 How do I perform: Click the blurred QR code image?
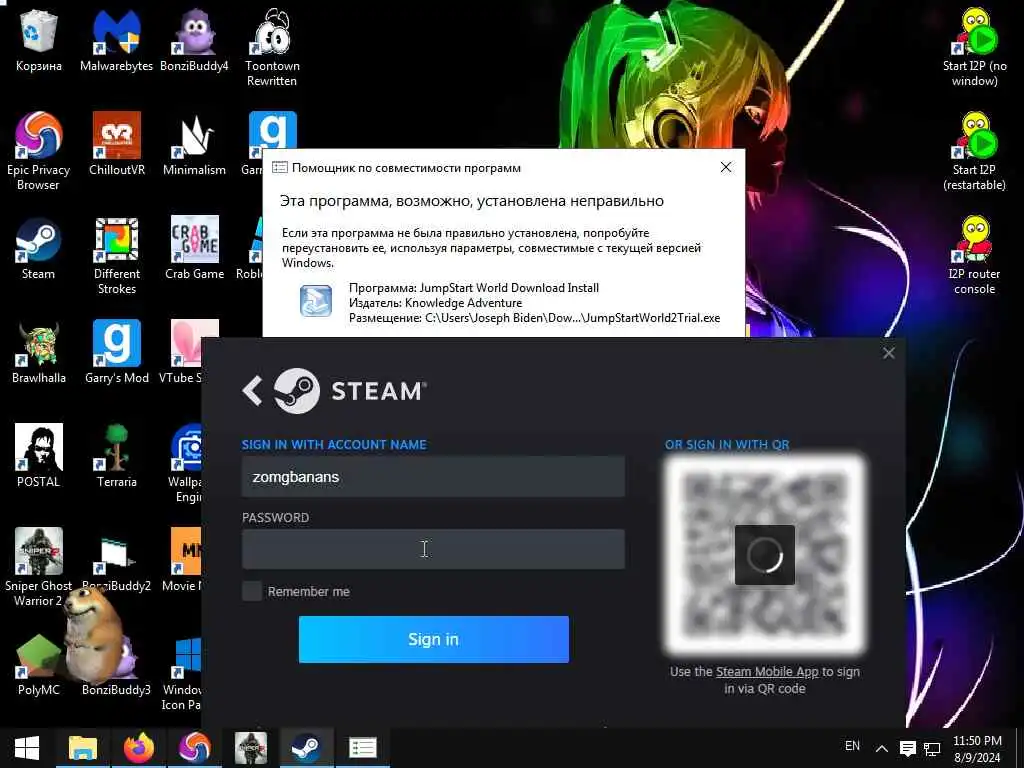pos(765,554)
